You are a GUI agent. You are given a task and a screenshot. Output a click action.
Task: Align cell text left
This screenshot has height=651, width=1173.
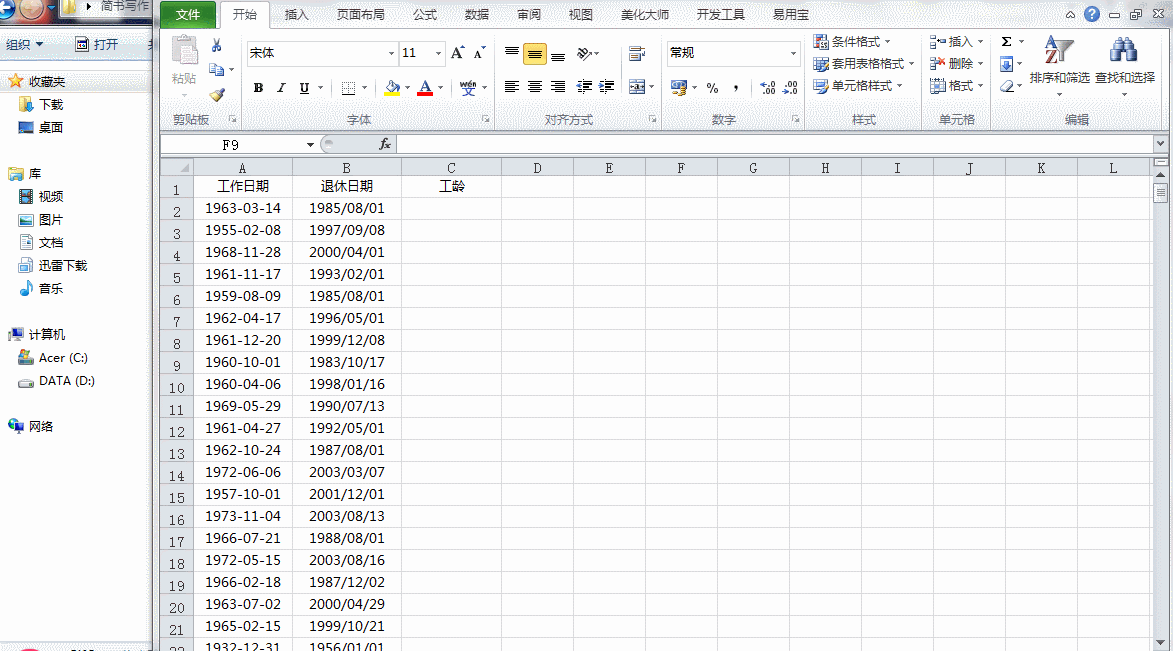coord(512,87)
